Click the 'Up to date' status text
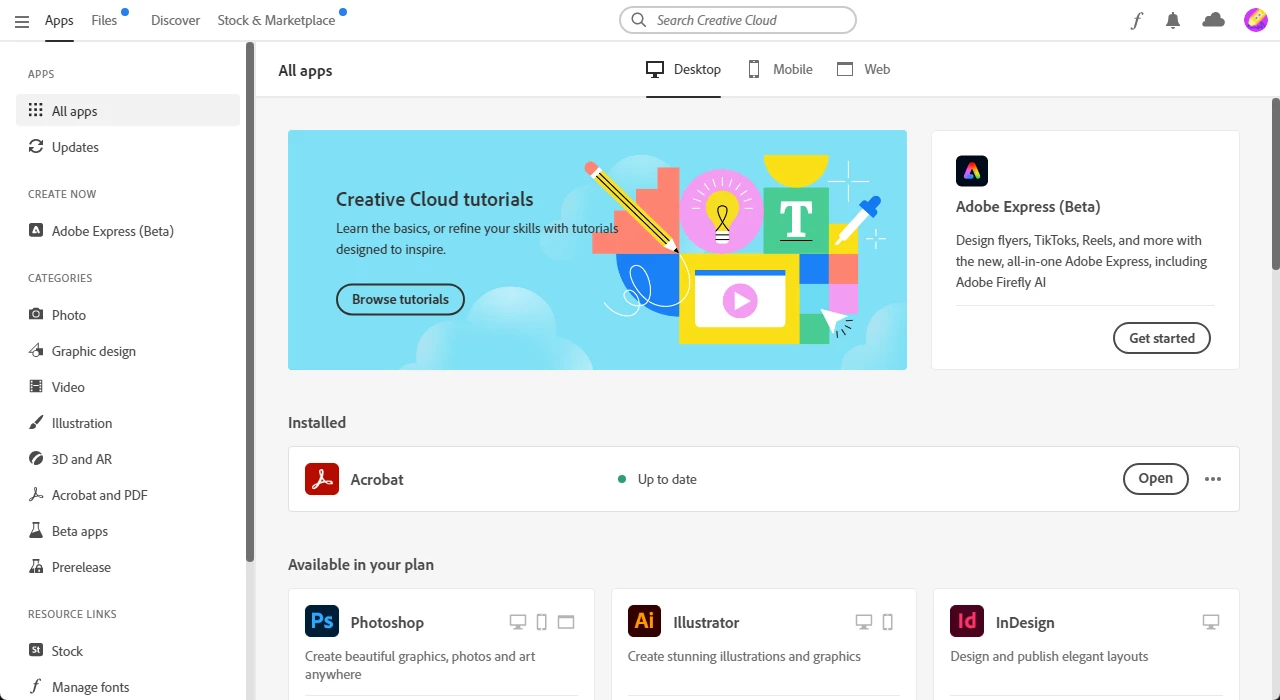The width and height of the screenshot is (1280, 700). 667,479
